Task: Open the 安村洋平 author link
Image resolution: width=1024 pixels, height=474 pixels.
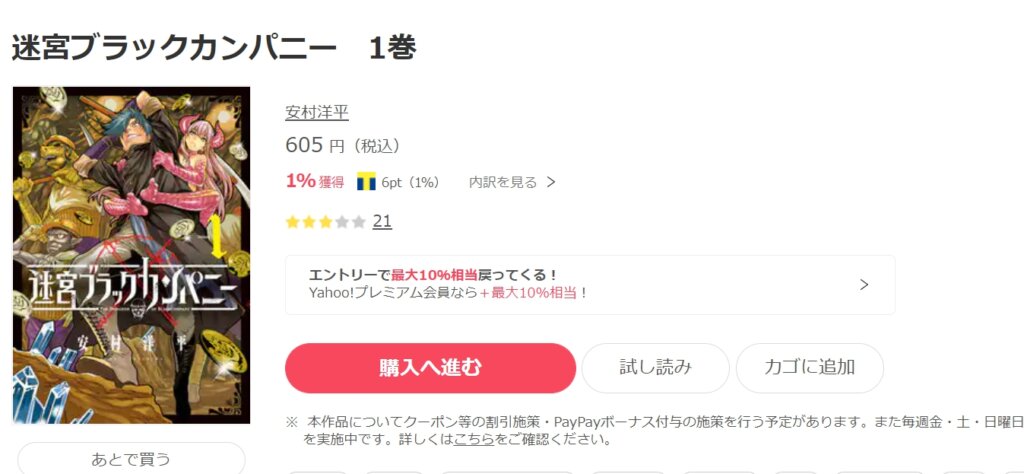Action: coord(317,112)
